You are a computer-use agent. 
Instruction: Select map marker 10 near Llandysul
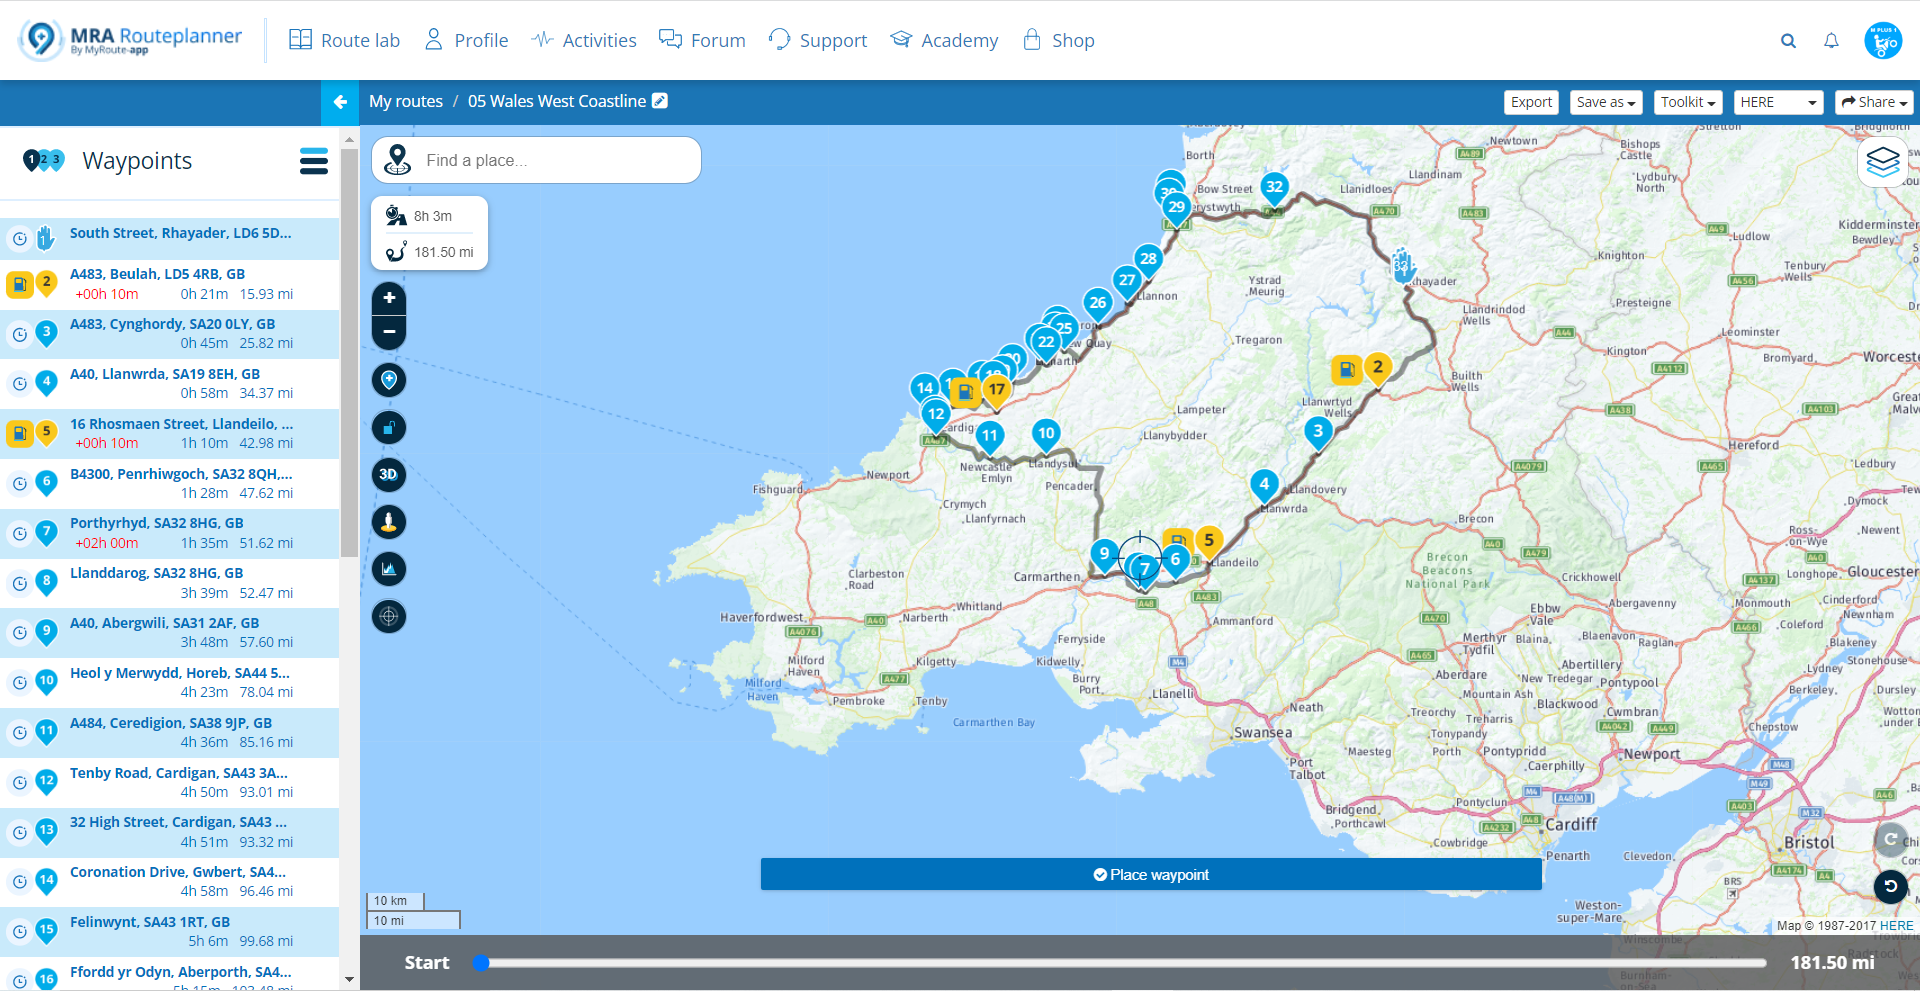coord(1046,435)
